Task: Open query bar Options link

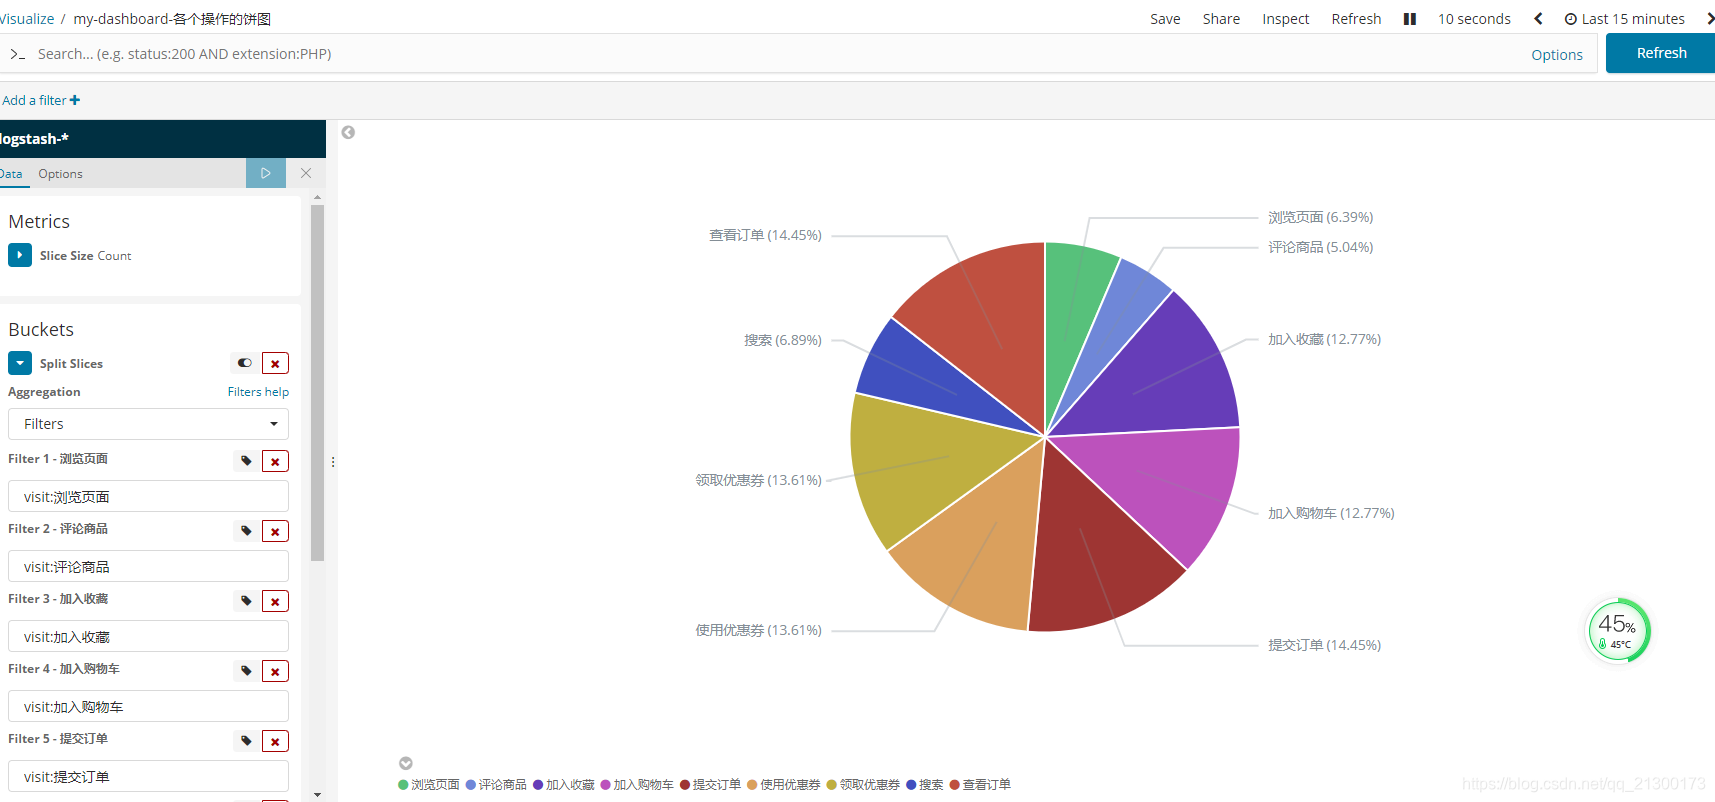Action: coord(1557,55)
